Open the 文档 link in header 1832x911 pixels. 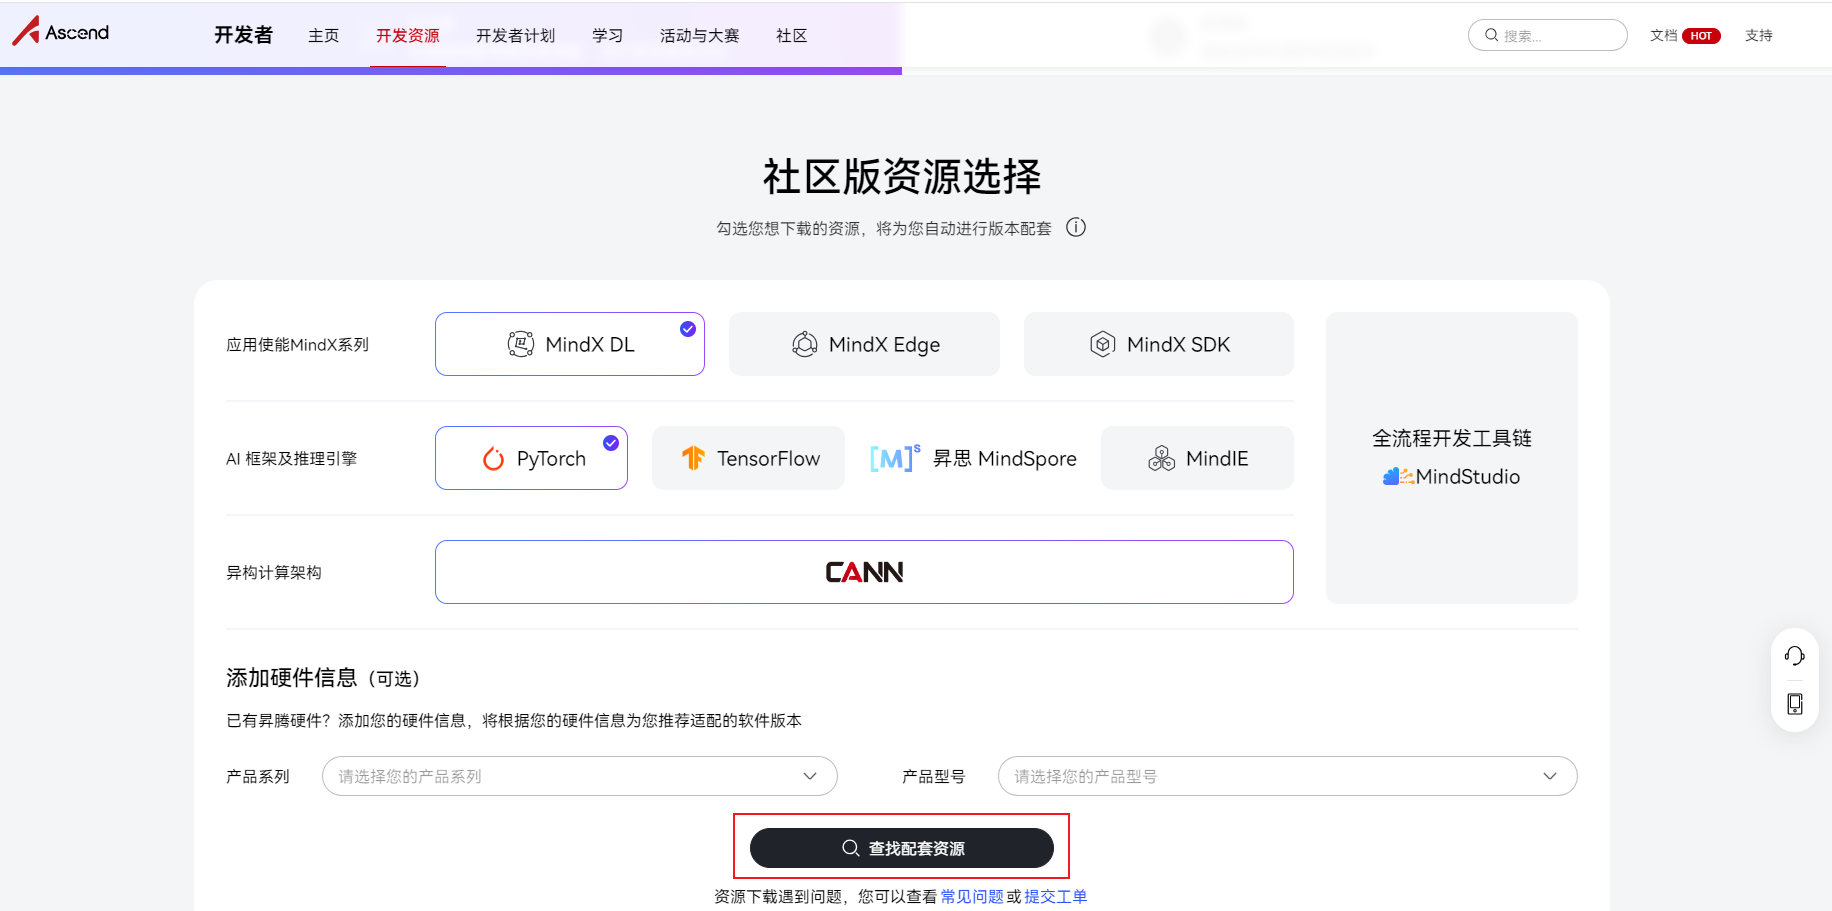coord(1664,35)
